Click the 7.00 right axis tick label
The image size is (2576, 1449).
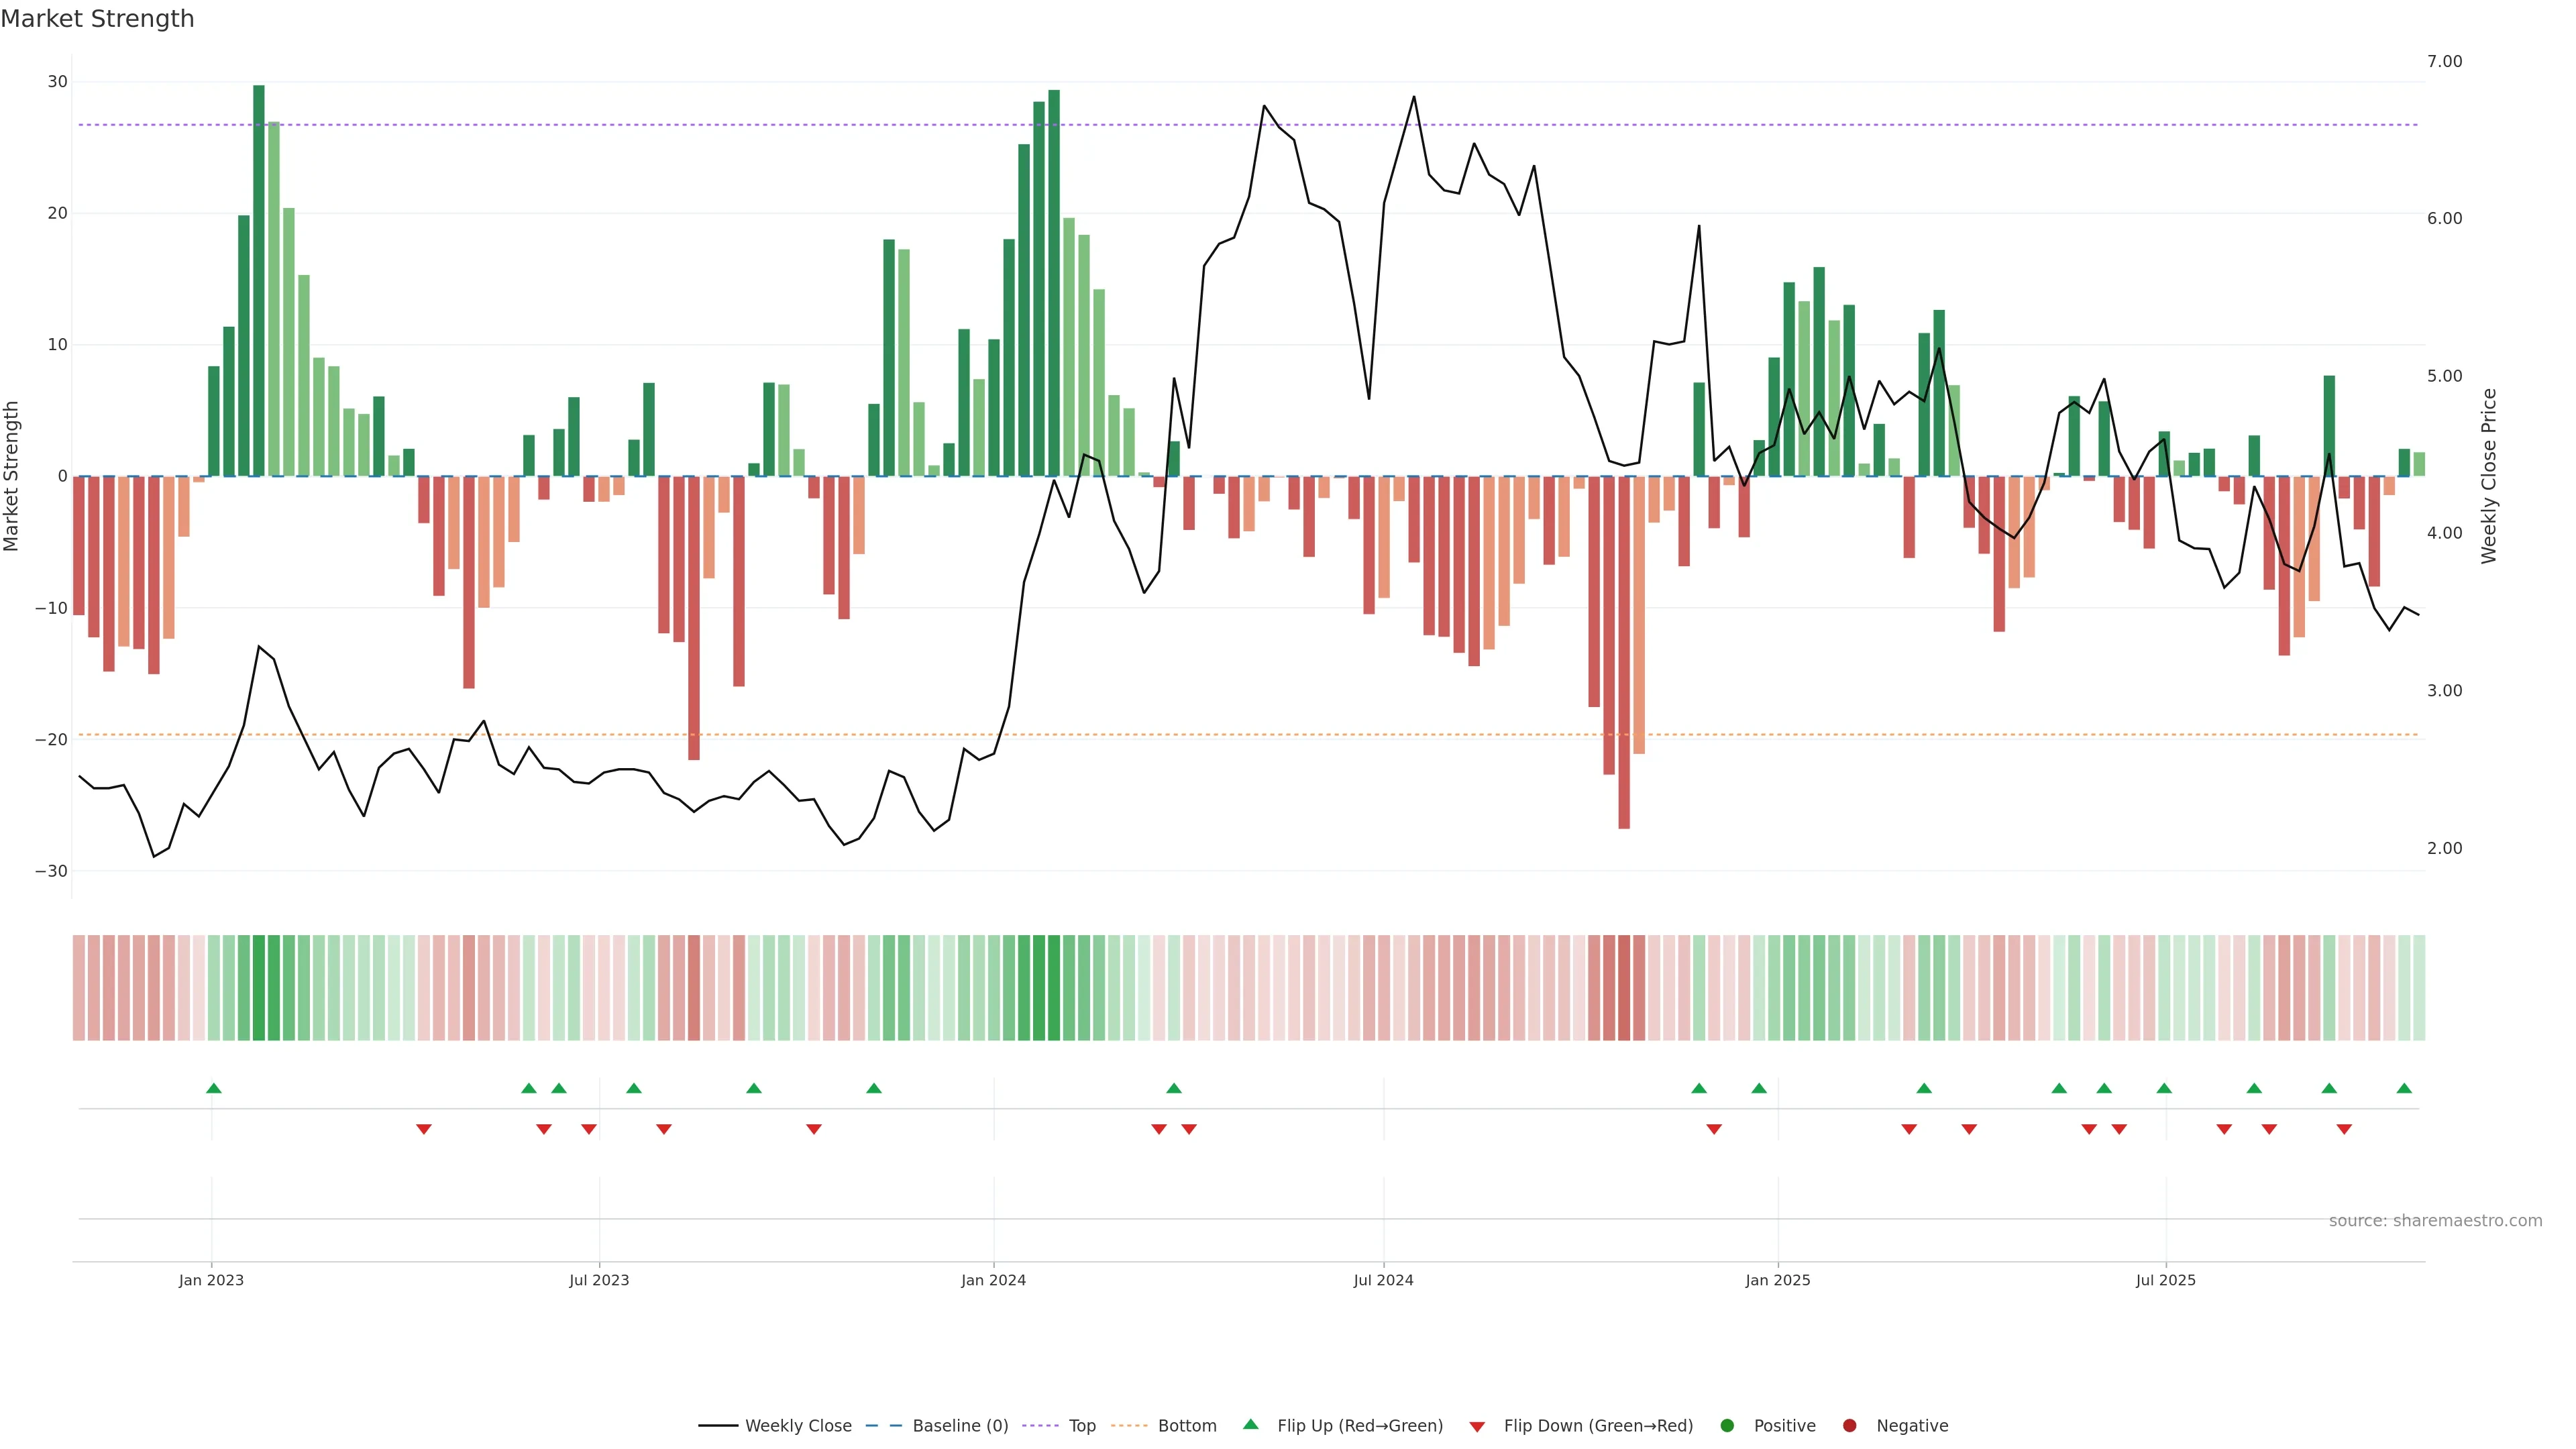2444,62
